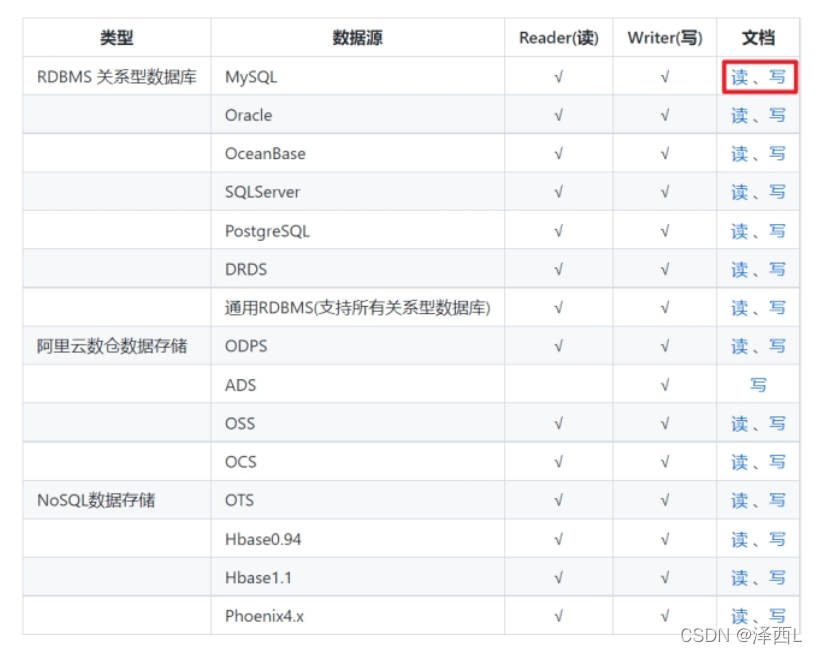The image size is (817, 654).
Task: Open the PostgreSQL write (写) doc link
Action: click(777, 231)
